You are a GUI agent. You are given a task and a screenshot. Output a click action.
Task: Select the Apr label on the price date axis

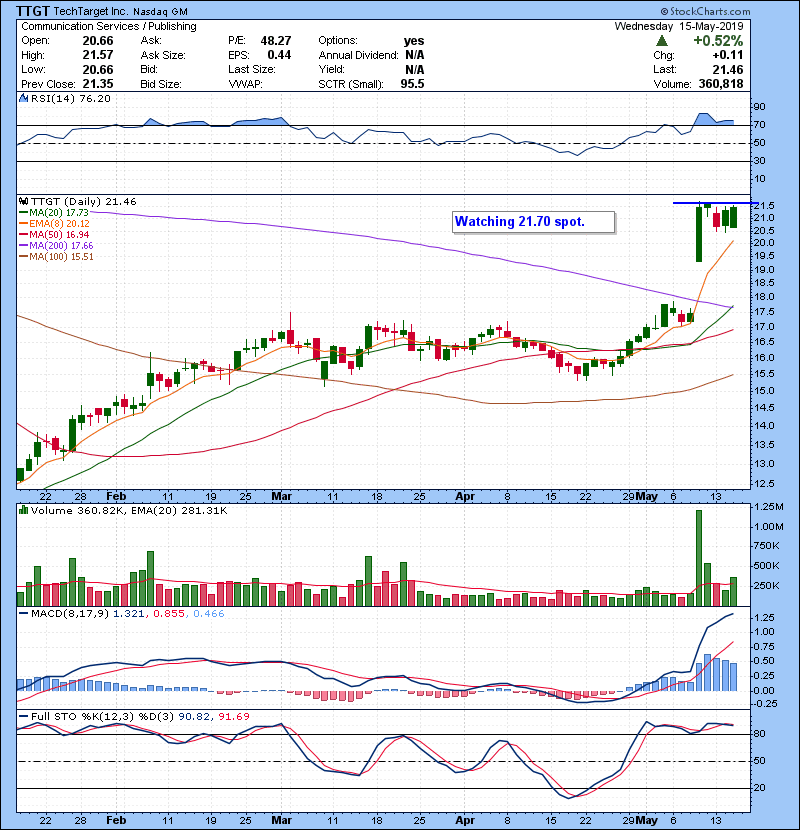(465, 495)
